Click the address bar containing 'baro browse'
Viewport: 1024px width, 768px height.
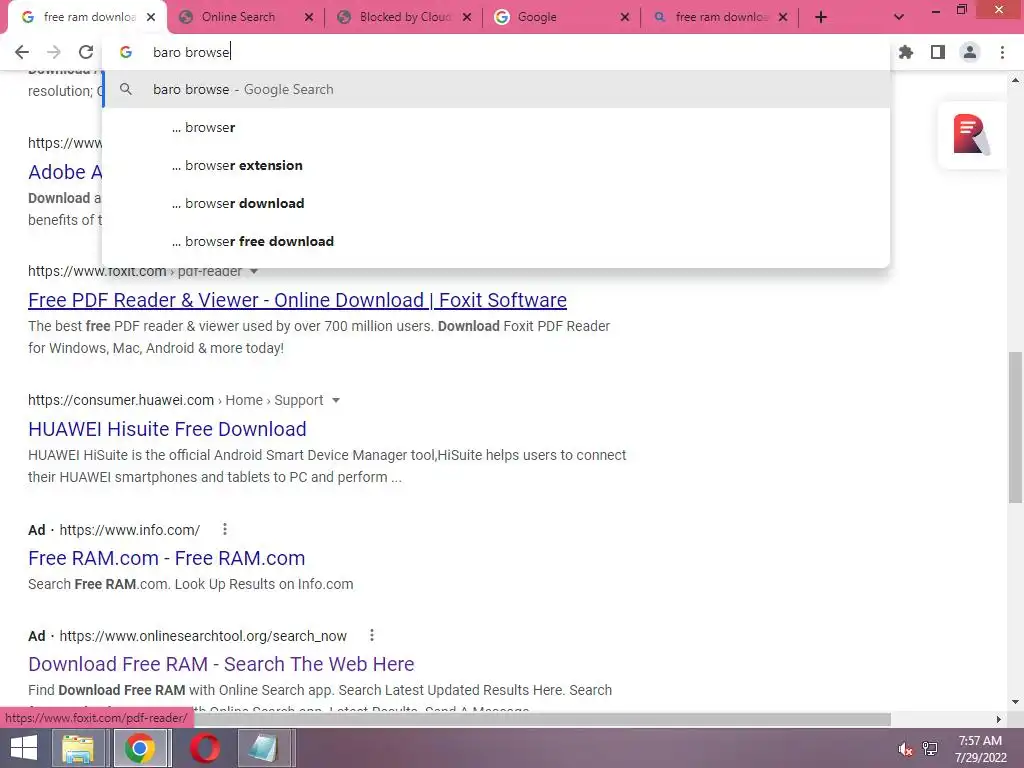tap(496, 52)
